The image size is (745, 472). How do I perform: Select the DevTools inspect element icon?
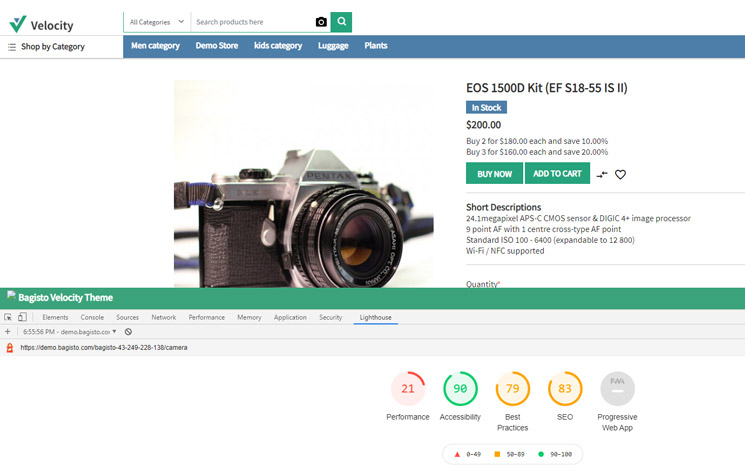coord(8,317)
